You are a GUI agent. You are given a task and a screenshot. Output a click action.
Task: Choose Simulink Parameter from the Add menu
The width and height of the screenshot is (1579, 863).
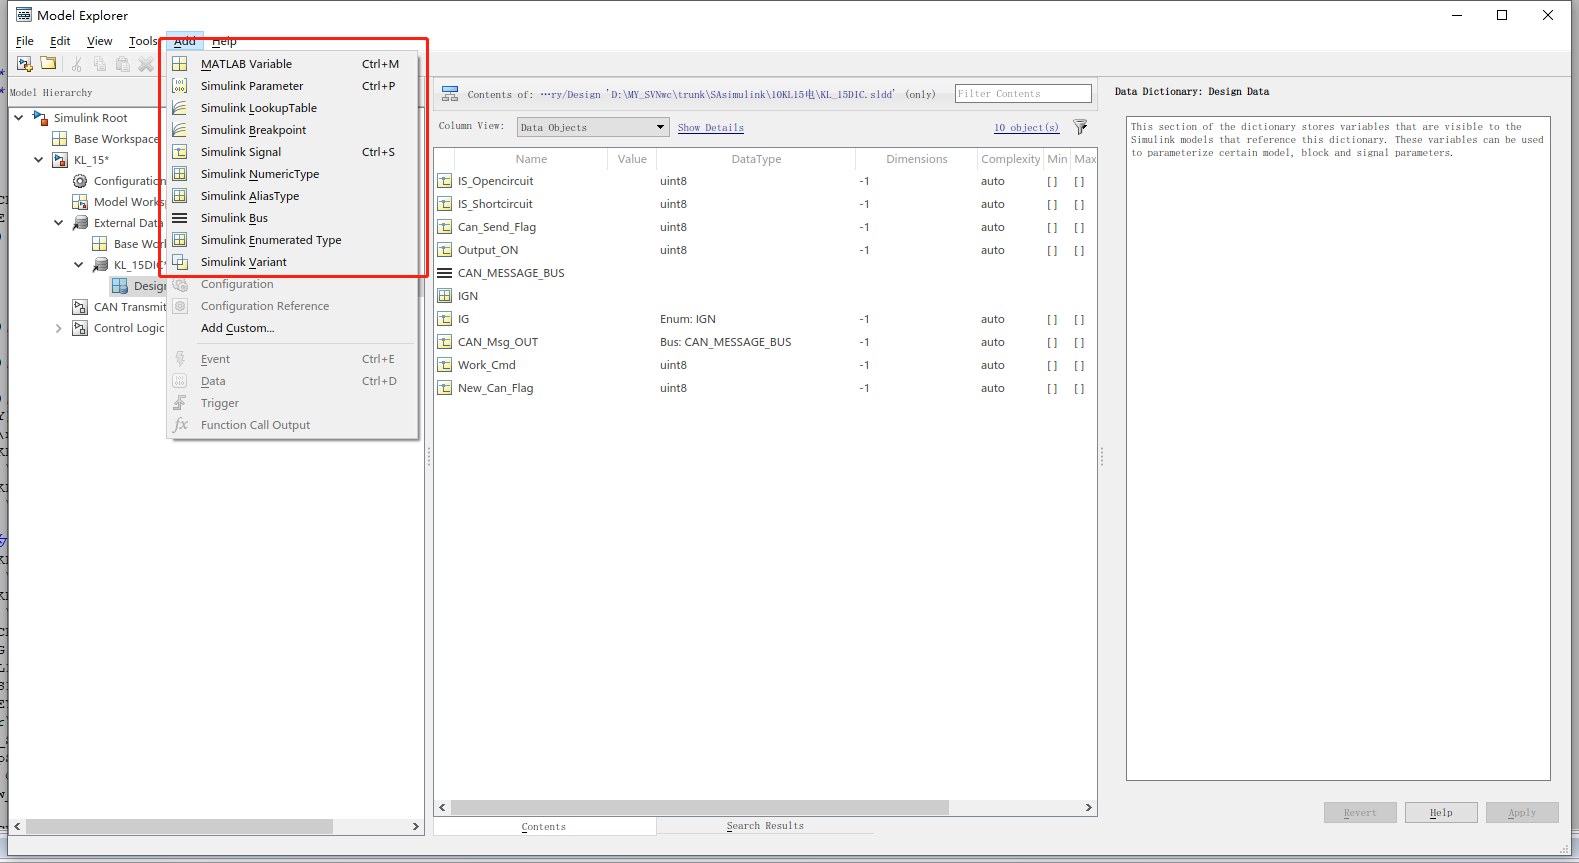tap(292, 86)
